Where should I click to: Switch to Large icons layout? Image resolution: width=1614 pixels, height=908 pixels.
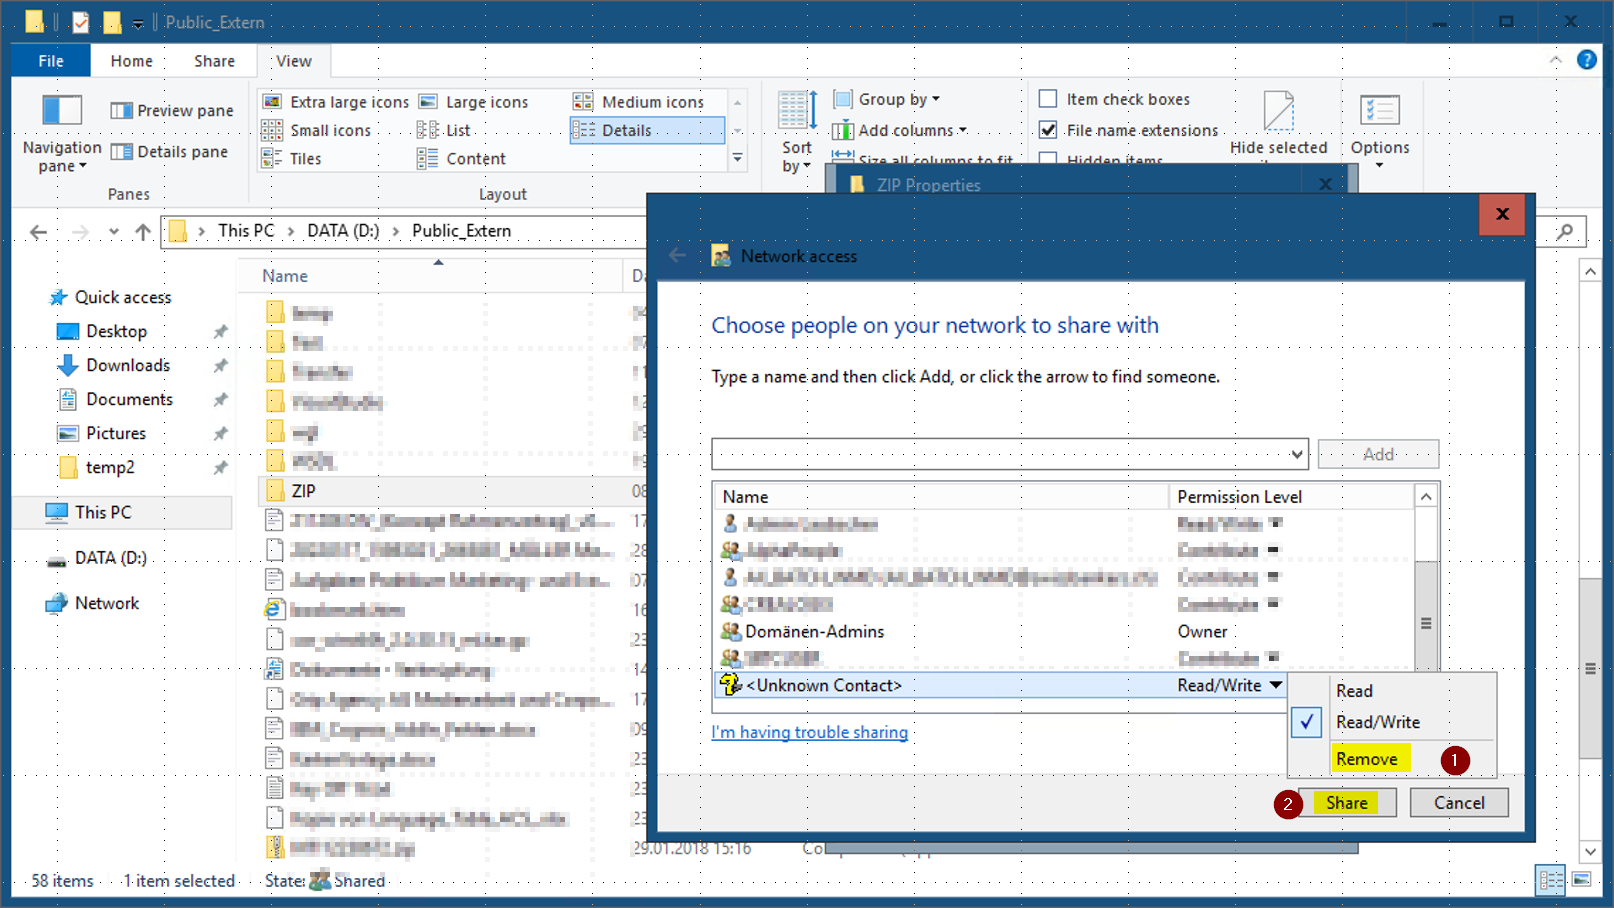click(x=473, y=102)
